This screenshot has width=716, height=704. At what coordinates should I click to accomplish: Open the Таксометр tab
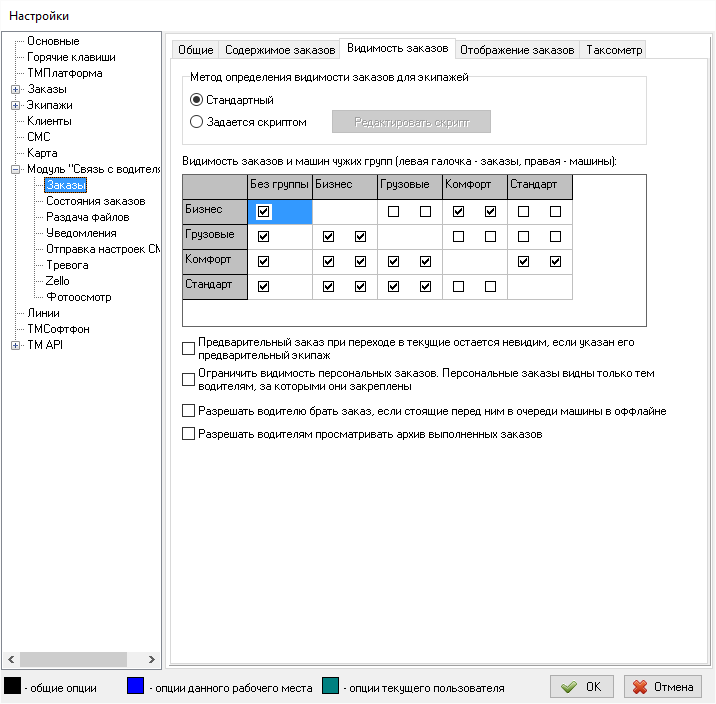[x=614, y=50]
